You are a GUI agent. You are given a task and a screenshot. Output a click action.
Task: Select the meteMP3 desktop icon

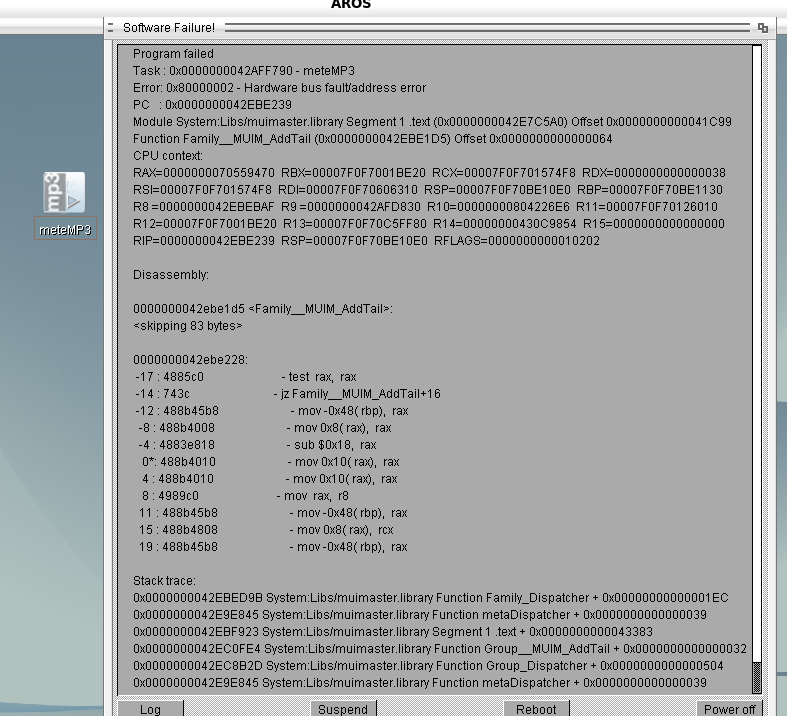tap(64, 193)
